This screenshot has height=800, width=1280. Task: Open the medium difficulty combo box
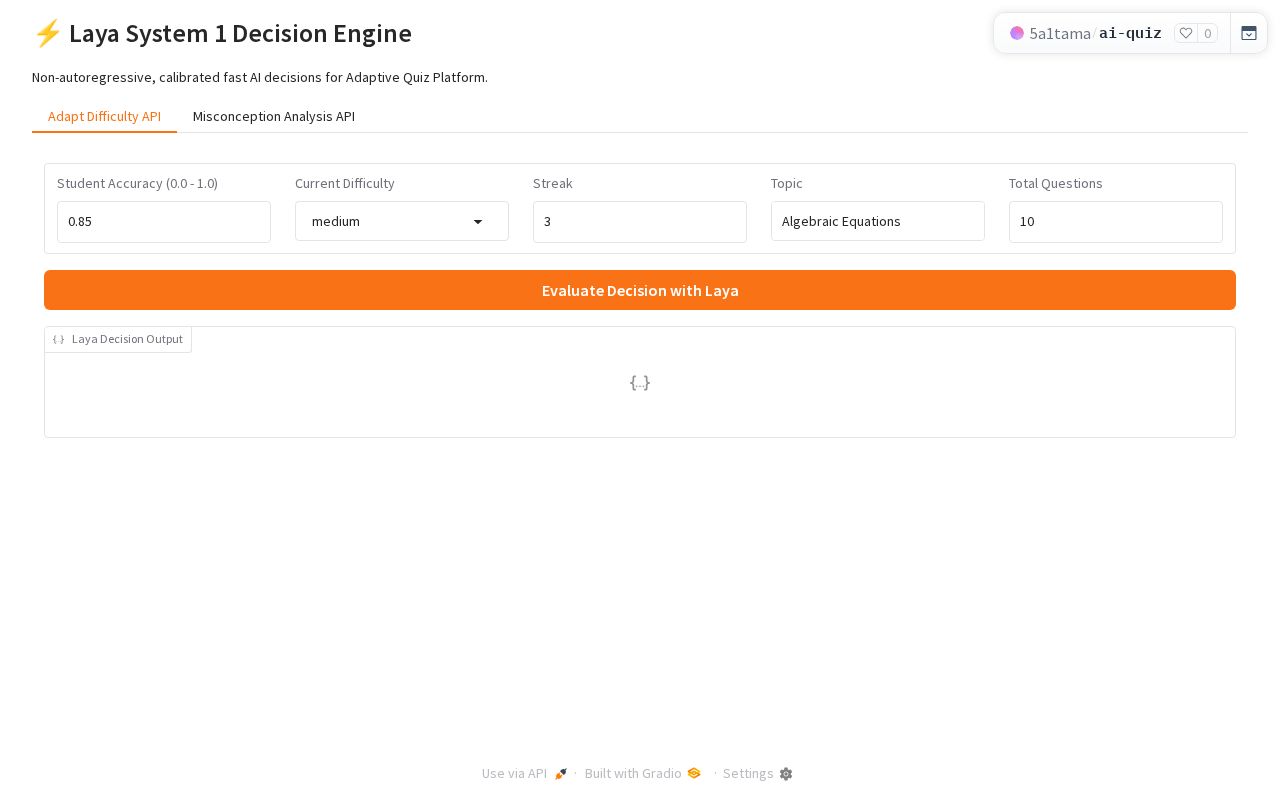click(402, 221)
